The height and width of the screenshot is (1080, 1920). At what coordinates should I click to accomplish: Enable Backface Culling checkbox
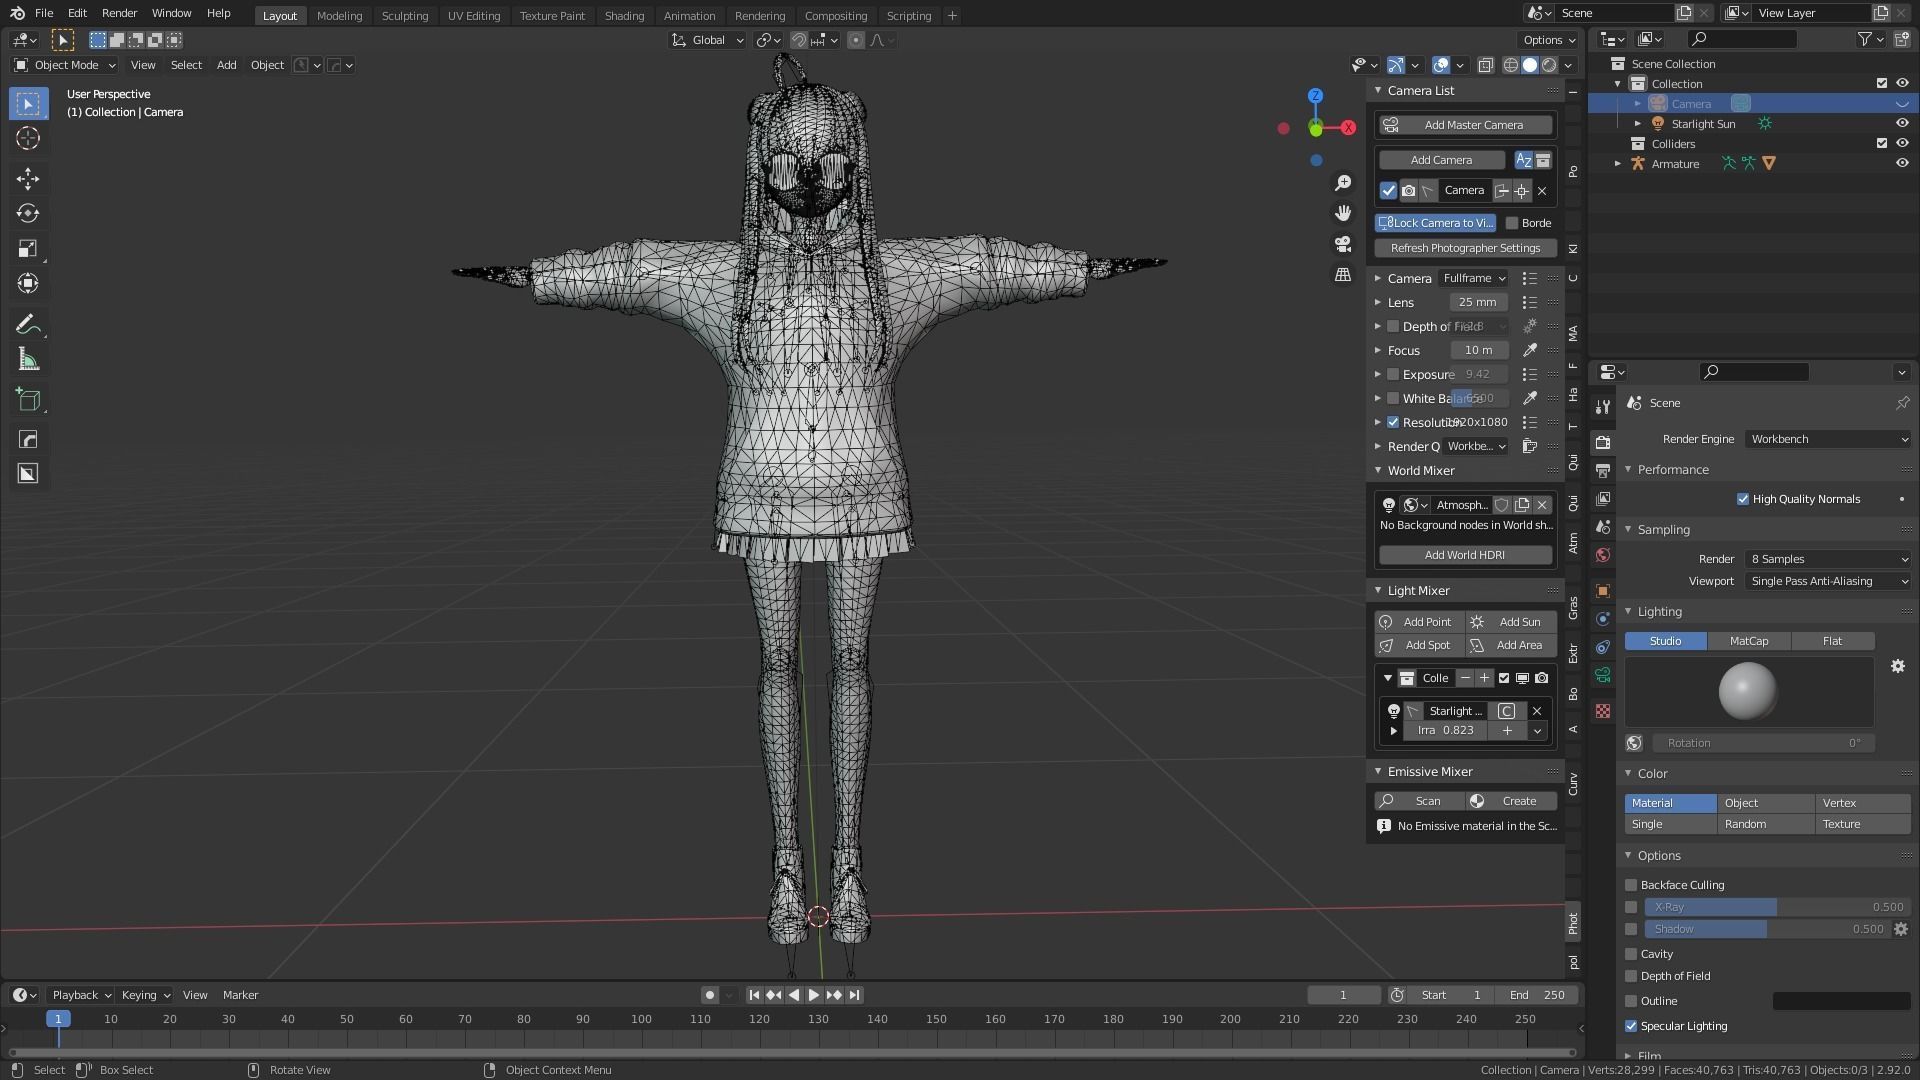pyautogui.click(x=1631, y=885)
